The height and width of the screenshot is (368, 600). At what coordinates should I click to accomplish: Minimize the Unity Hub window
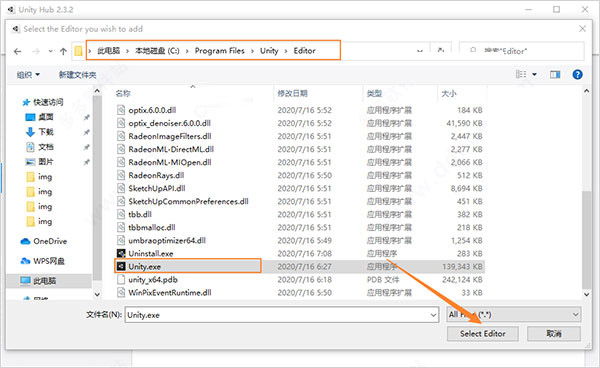[x=529, y=9]
